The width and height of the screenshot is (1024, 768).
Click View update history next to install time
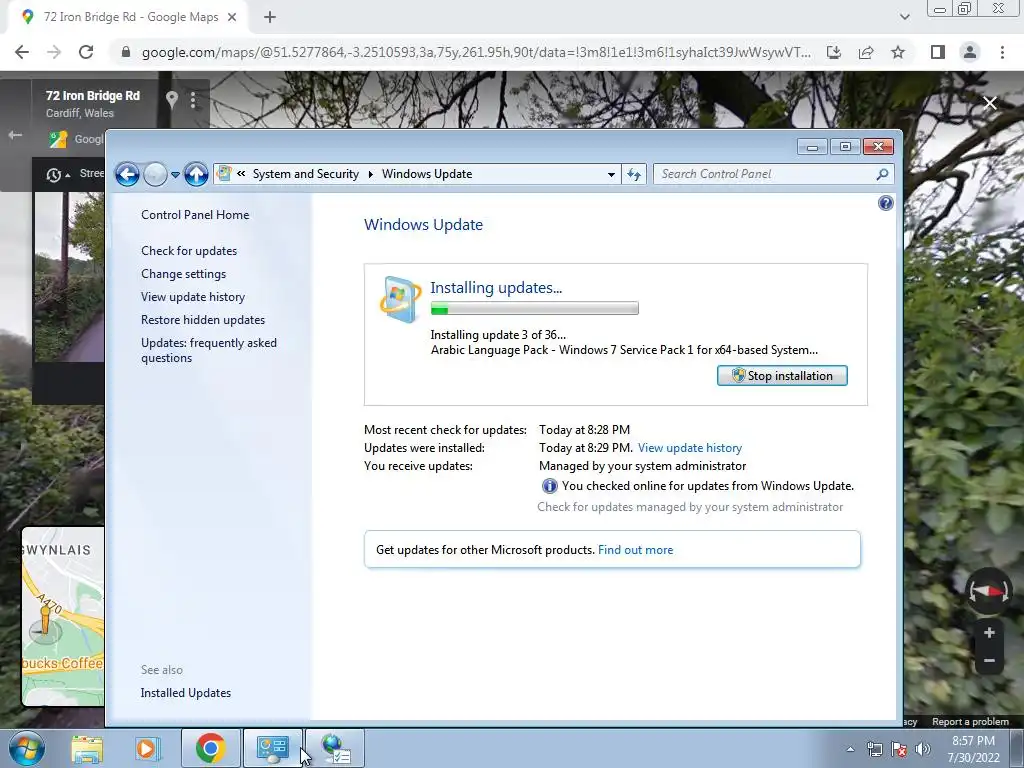690,448
